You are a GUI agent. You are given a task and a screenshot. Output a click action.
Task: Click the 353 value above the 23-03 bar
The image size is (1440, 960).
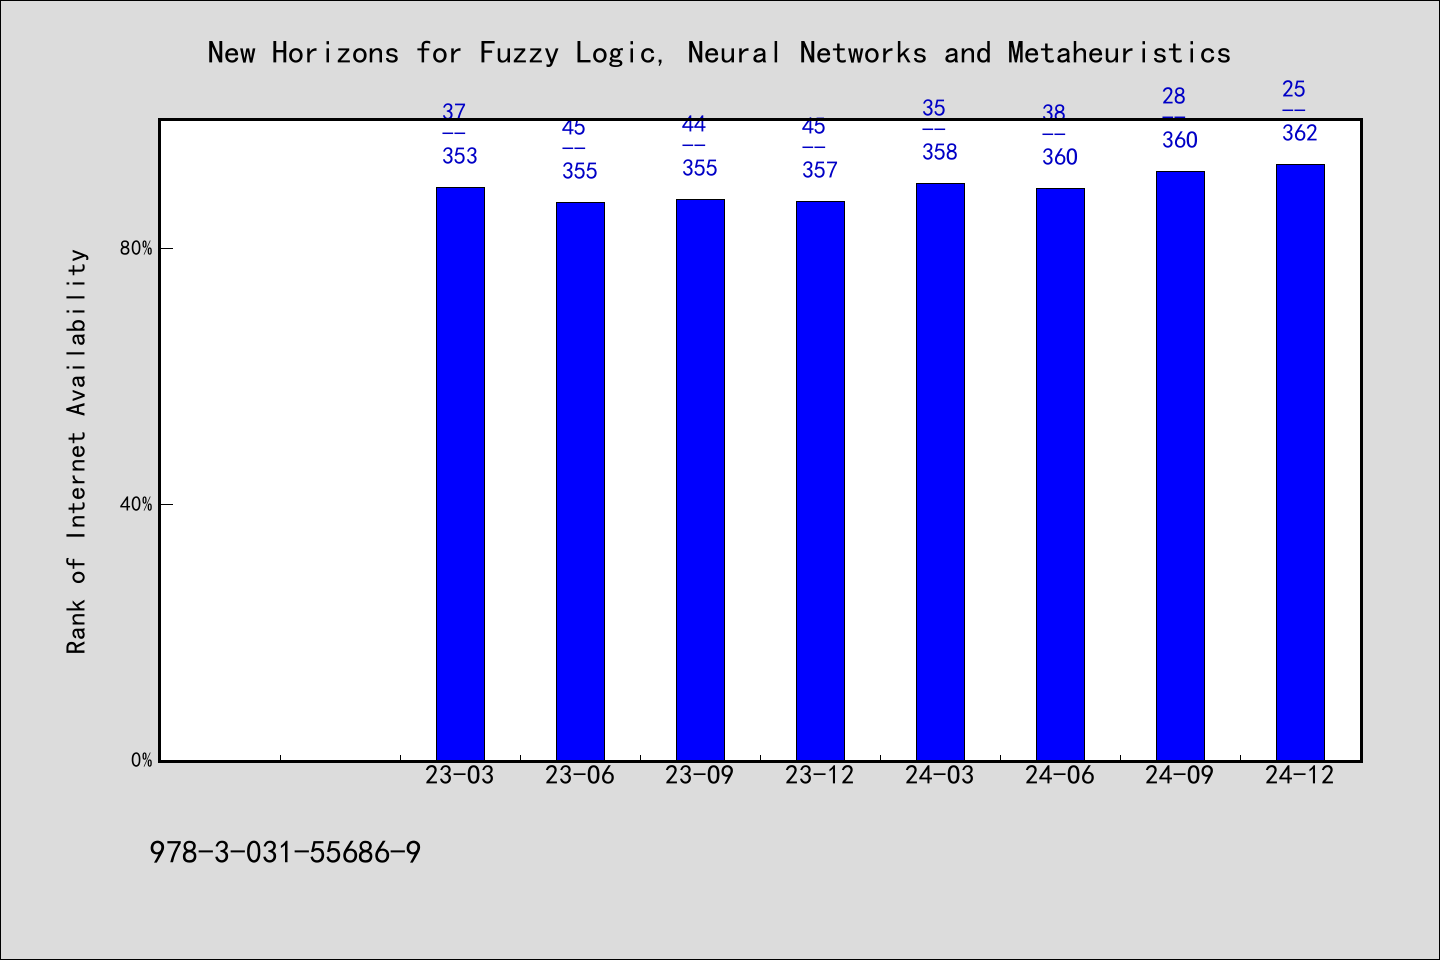coord(460,156)
